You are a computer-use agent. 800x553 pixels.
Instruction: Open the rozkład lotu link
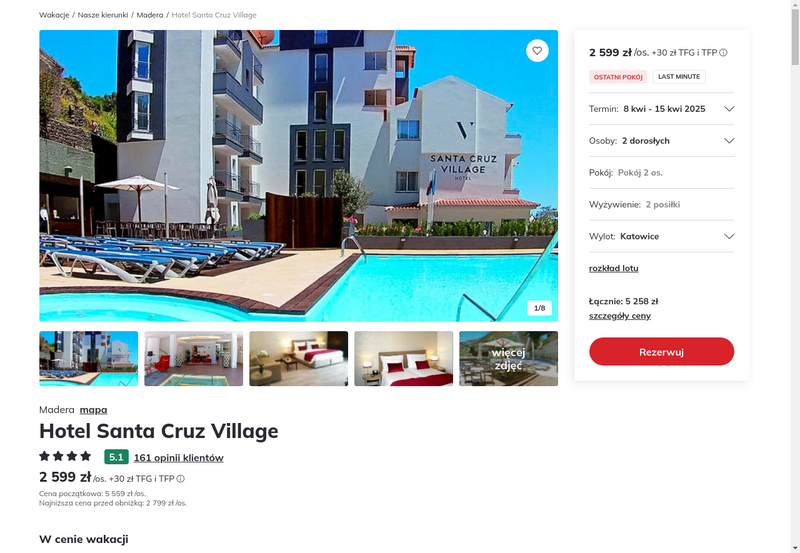613,268
